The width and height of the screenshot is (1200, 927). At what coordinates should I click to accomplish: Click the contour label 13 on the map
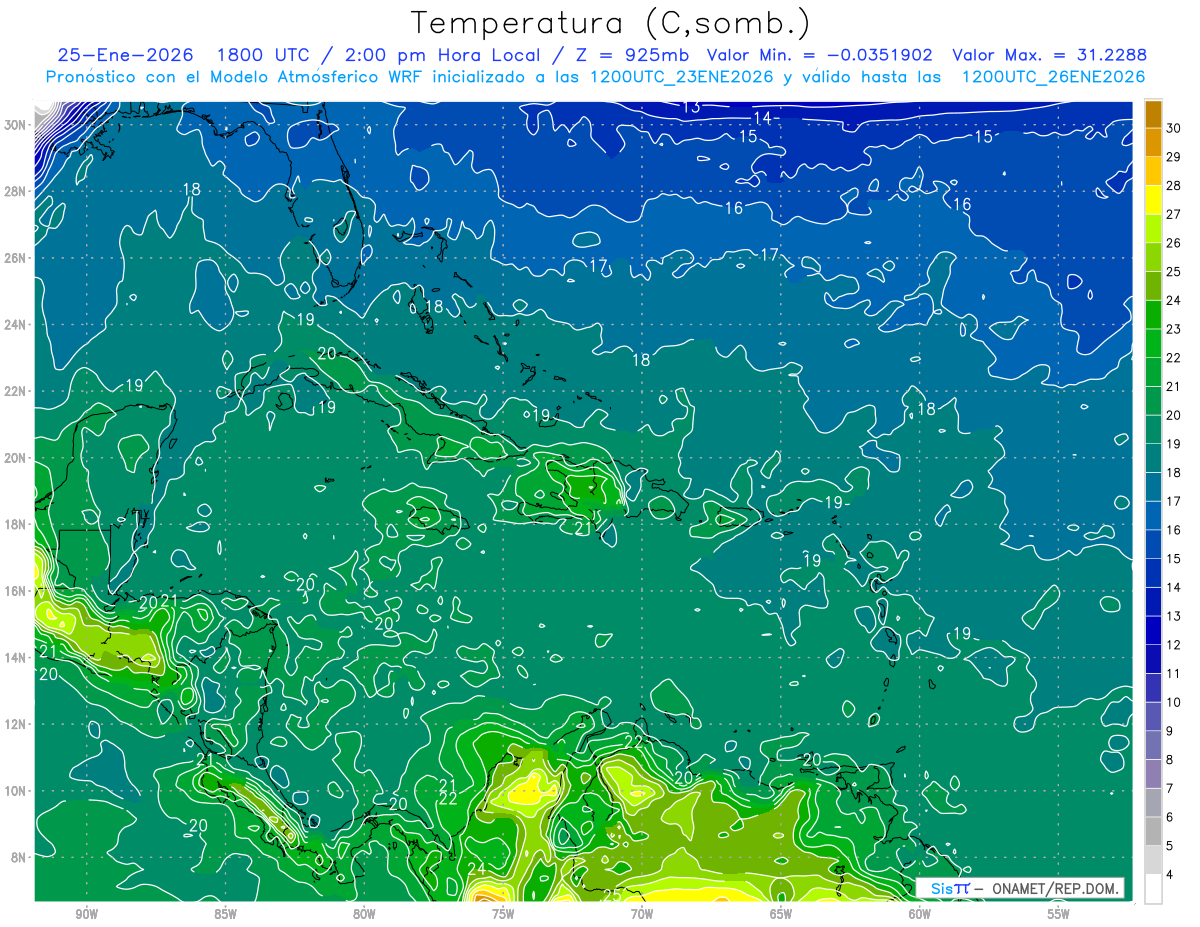[690, 107]
